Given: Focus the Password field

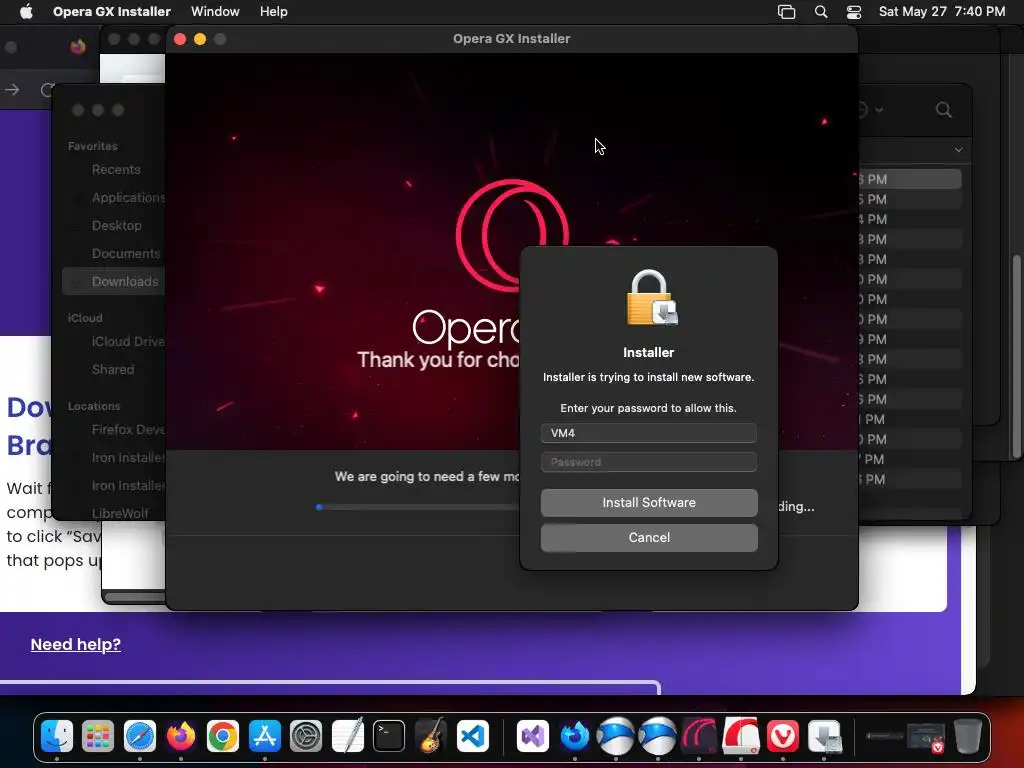Looking at the screenshot, I should coord(649,462).
